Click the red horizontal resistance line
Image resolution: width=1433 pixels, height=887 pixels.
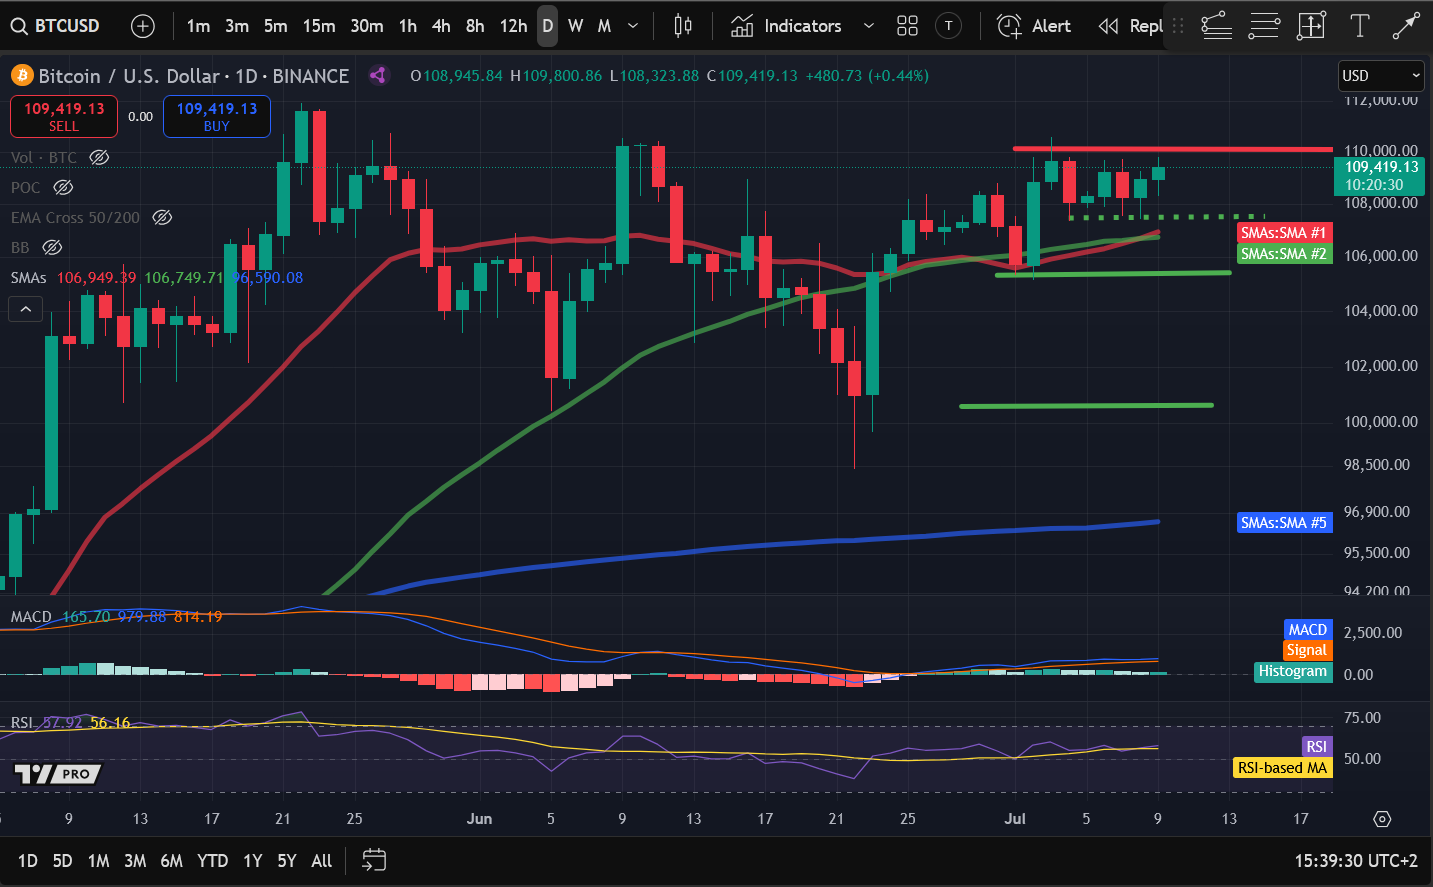click(1172, 149)
